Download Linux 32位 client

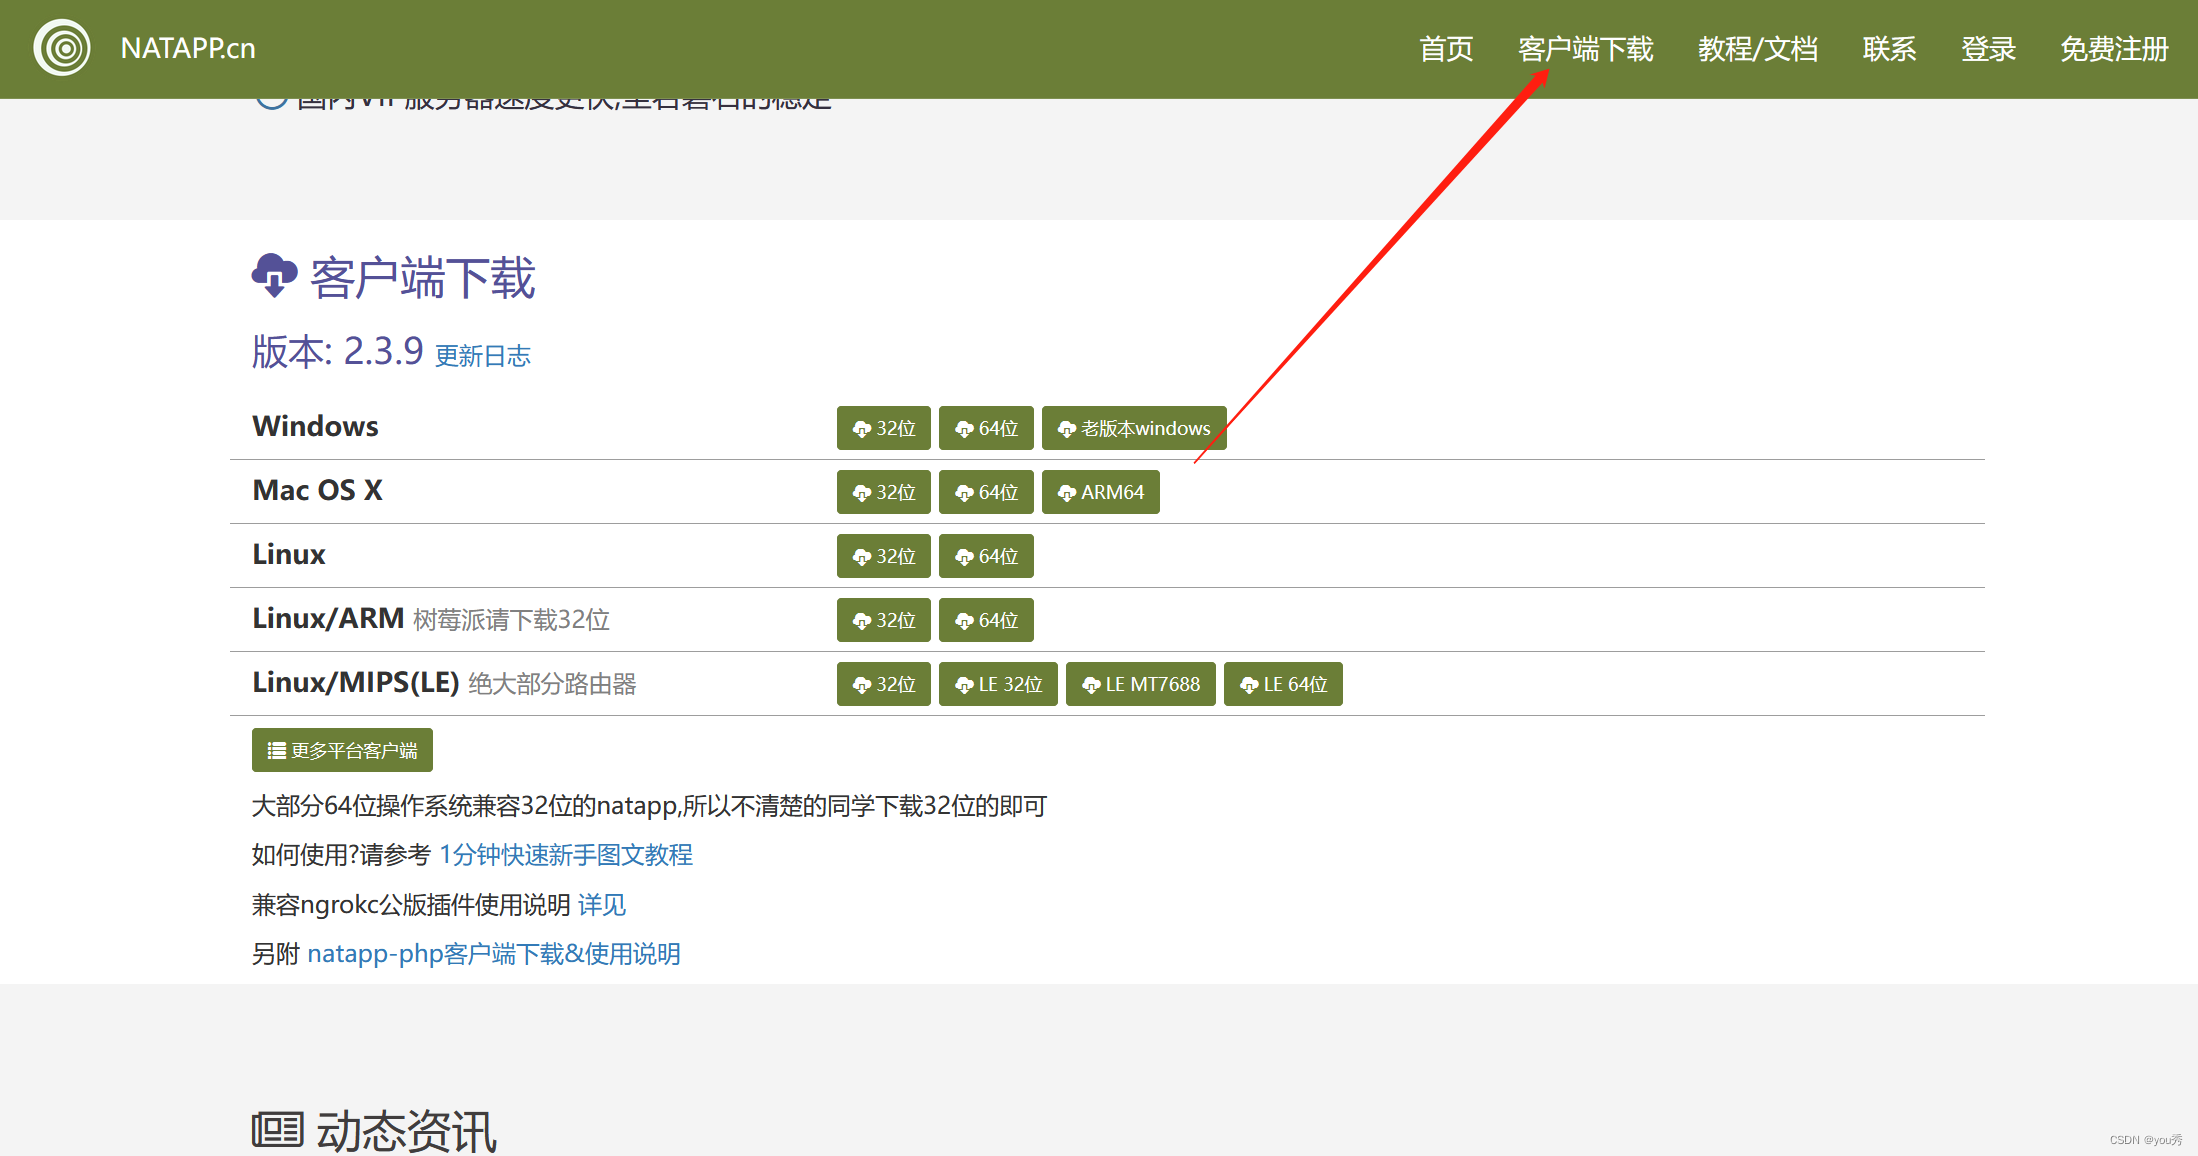tap(884, 556)
